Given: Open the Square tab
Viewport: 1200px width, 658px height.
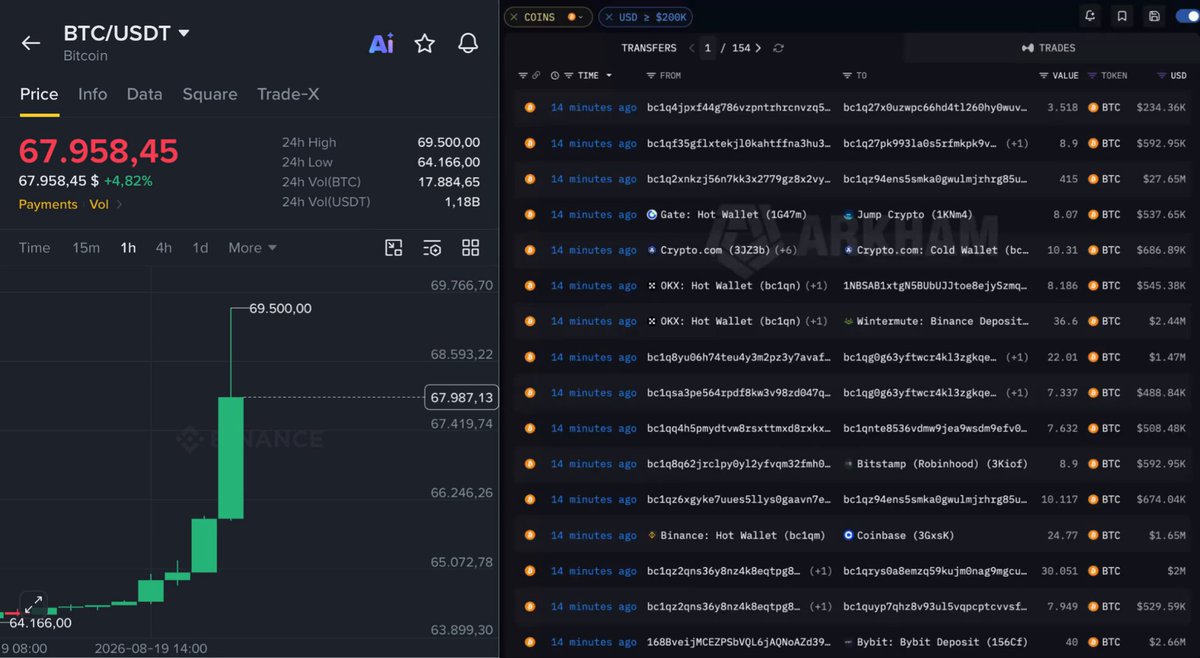Looking at the screenshot, I should [210, 94].
